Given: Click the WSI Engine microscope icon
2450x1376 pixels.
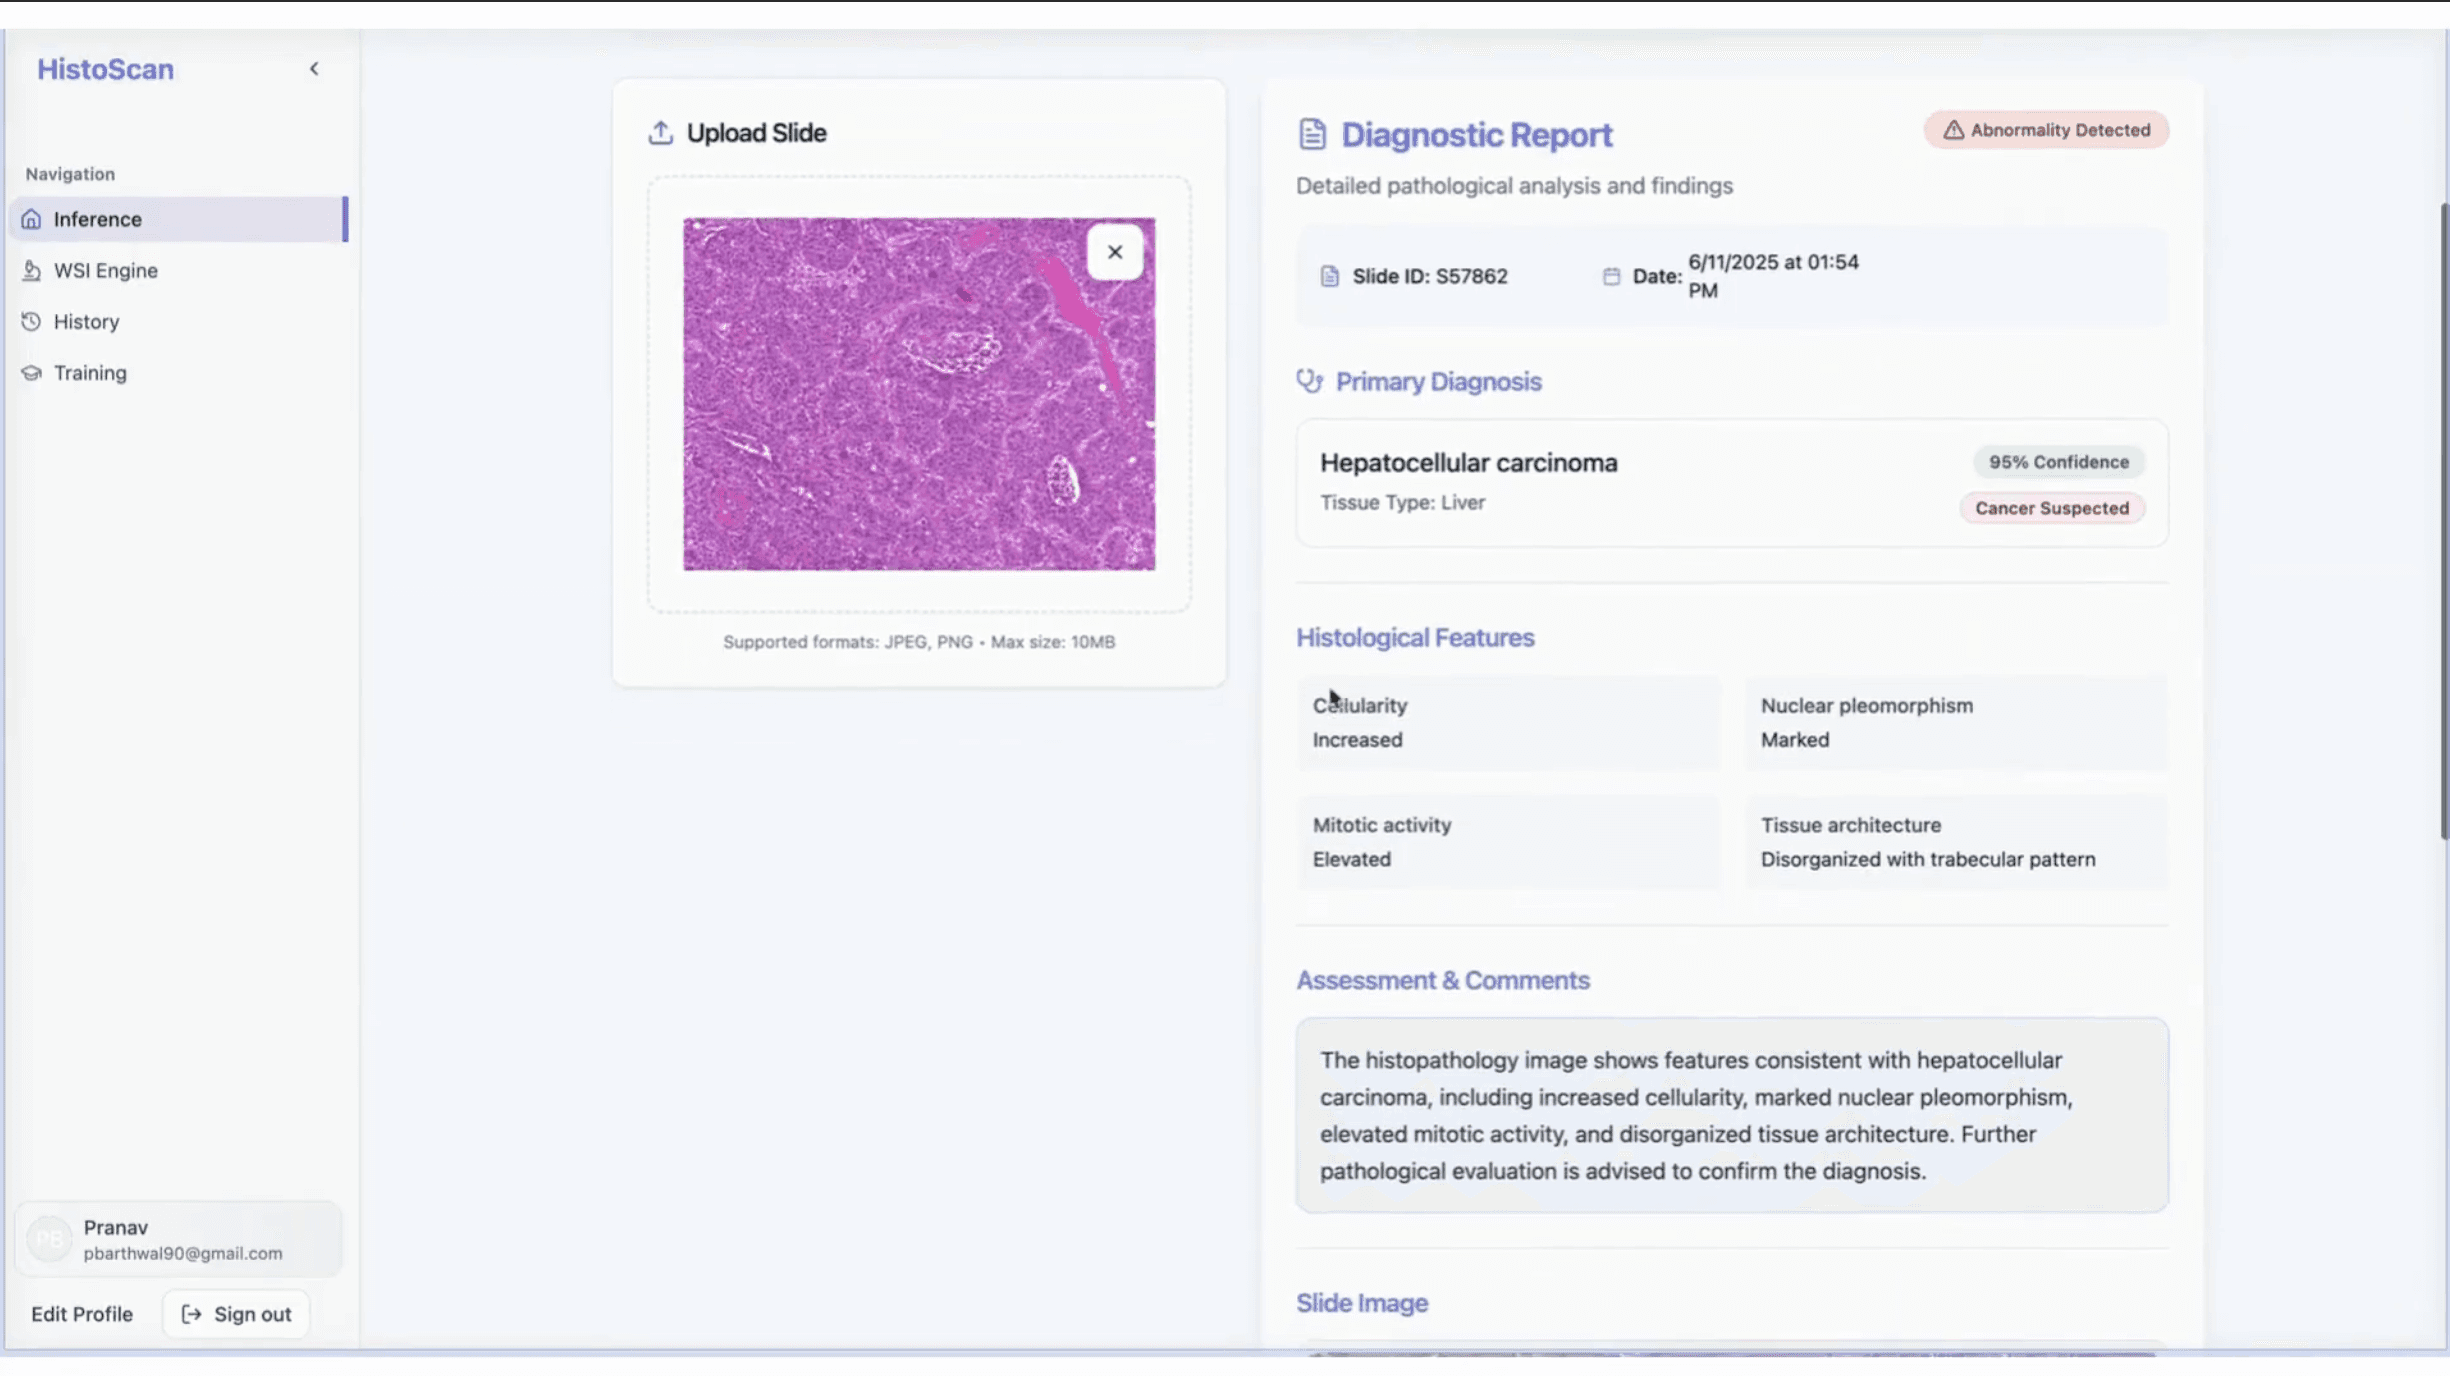Looking at the screenshot, I should point(31,270).
